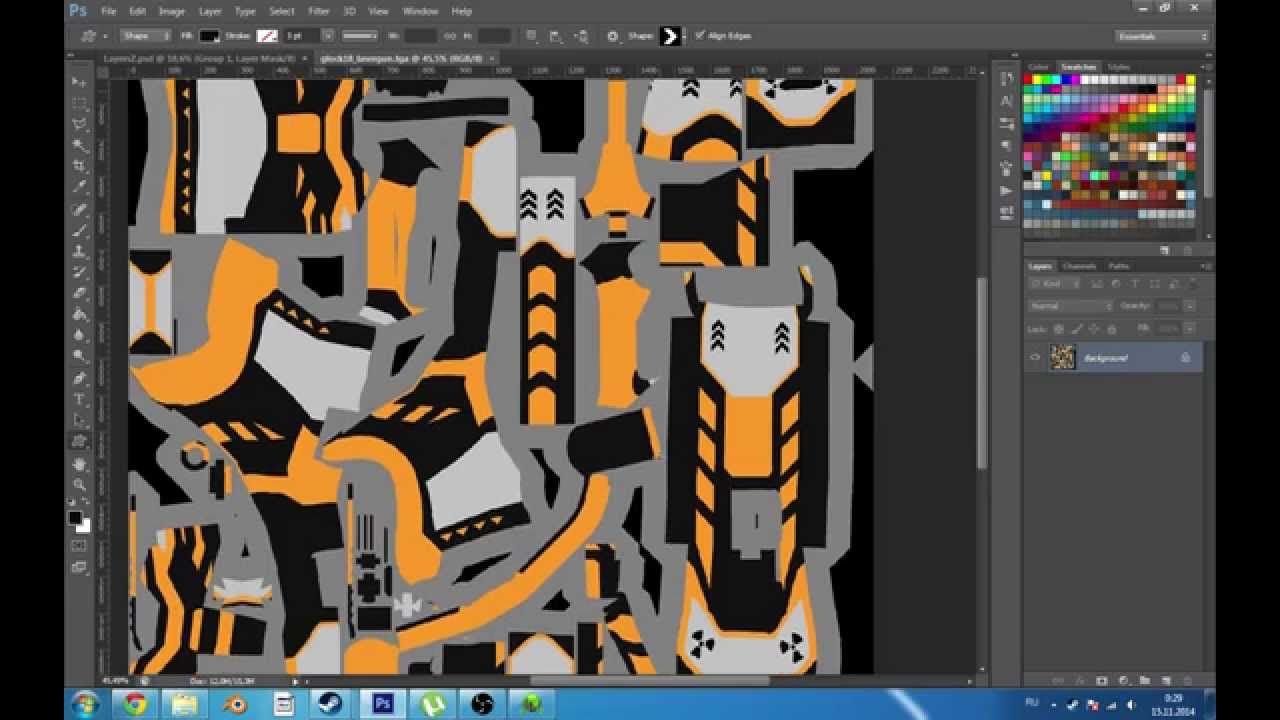Select the Rectangular Marquee tool
This screenshot has height=720, width=1280.
(x=79, y=103)
